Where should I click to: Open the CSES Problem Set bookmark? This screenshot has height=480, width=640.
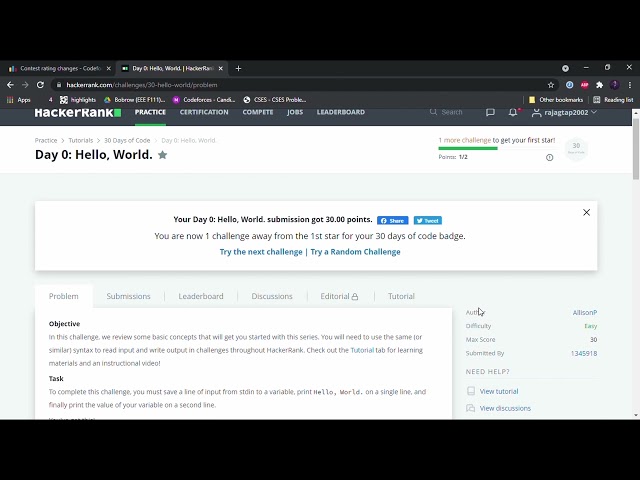[274, 100]
